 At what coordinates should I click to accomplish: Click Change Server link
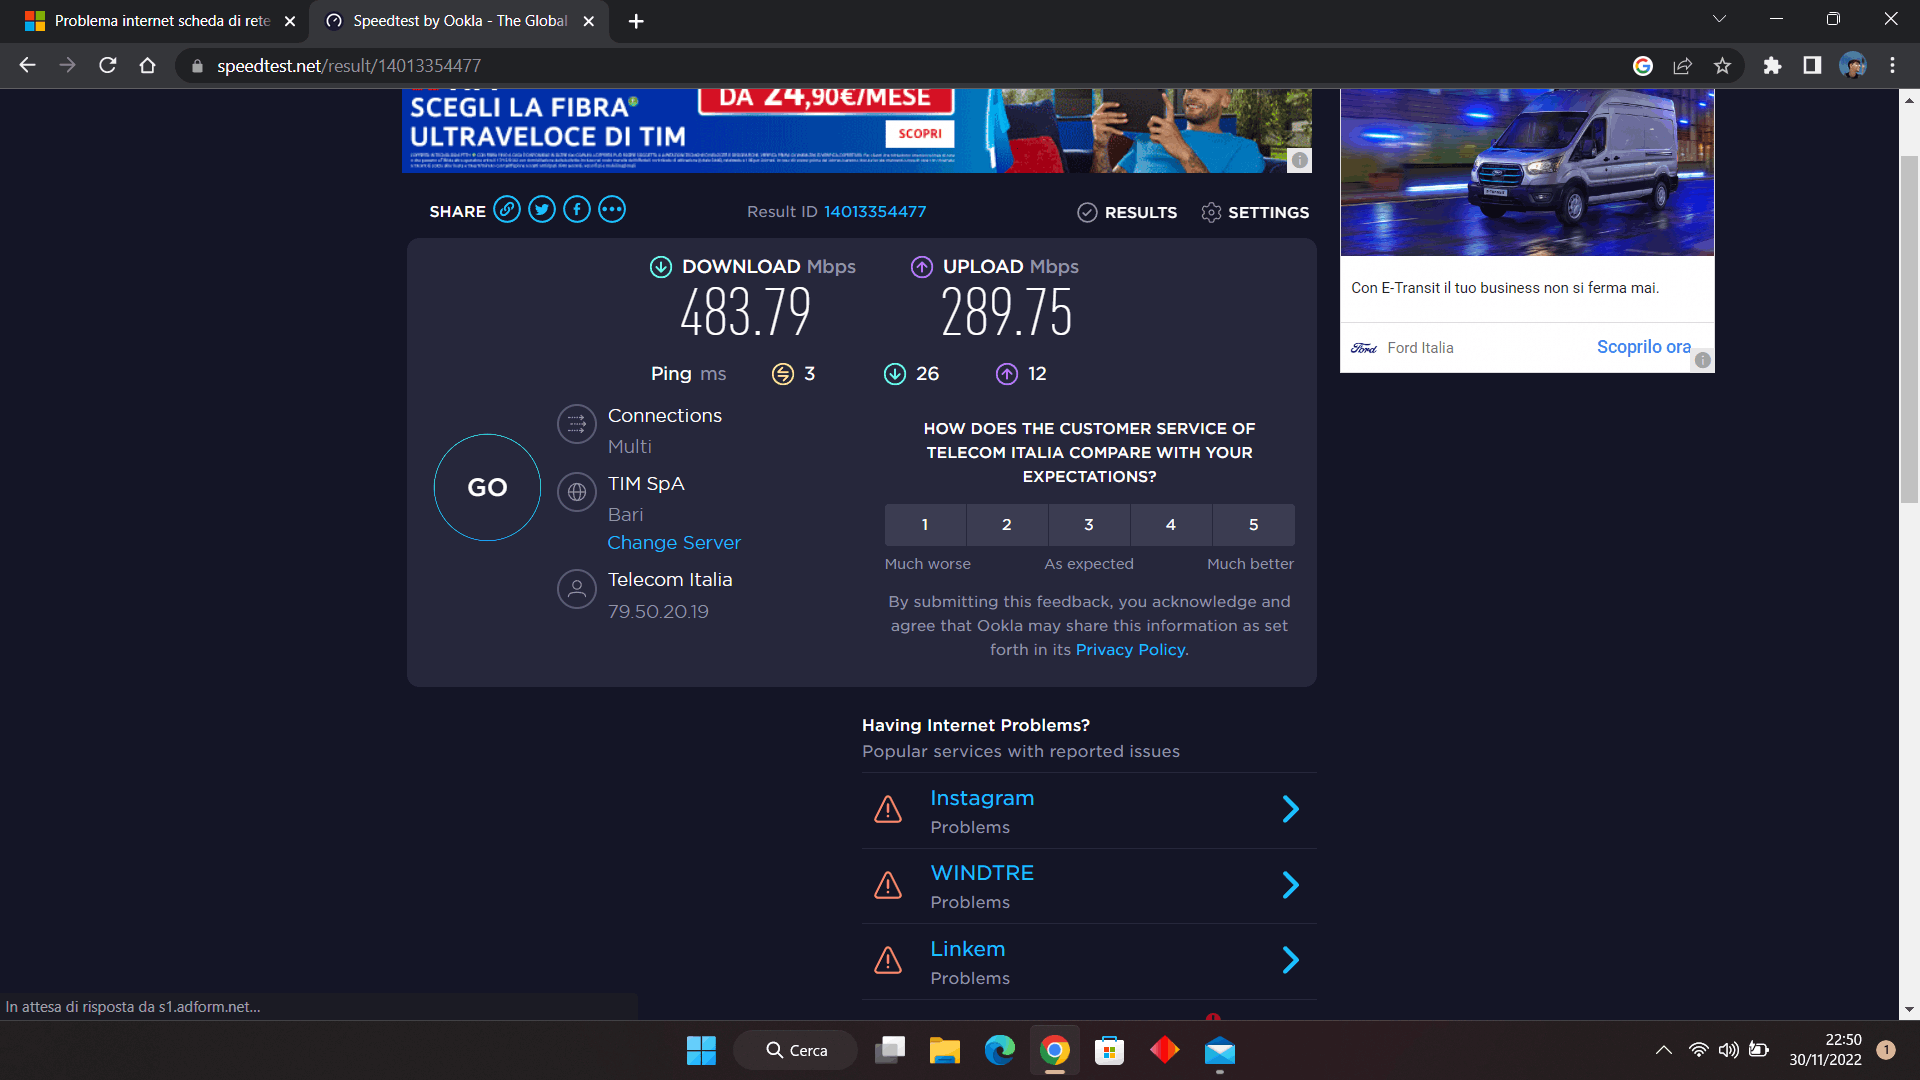click(x=674, y=543)
